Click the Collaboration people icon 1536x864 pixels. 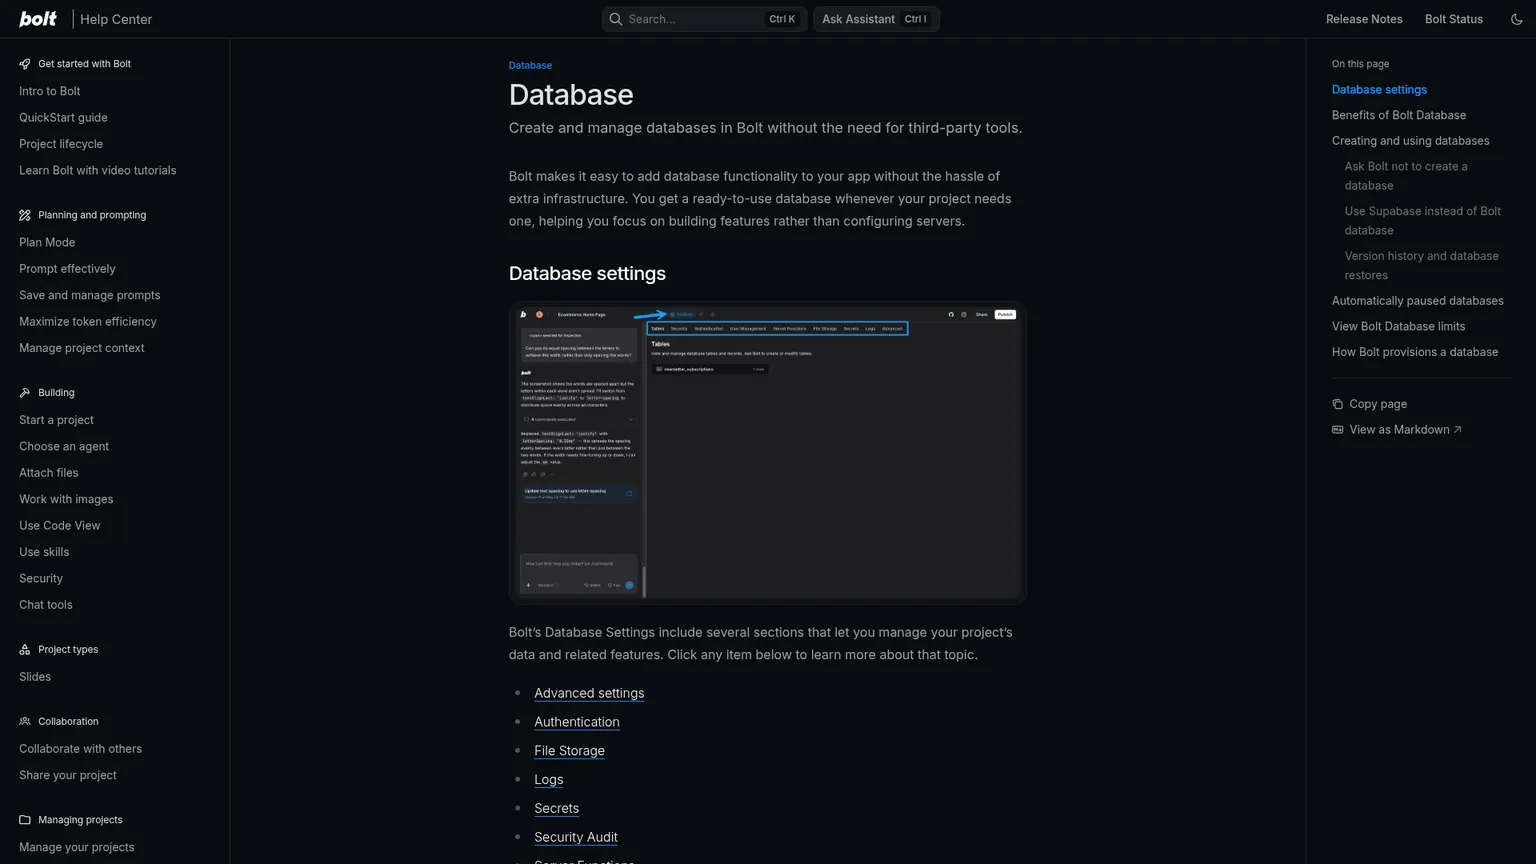coord(25,722)
